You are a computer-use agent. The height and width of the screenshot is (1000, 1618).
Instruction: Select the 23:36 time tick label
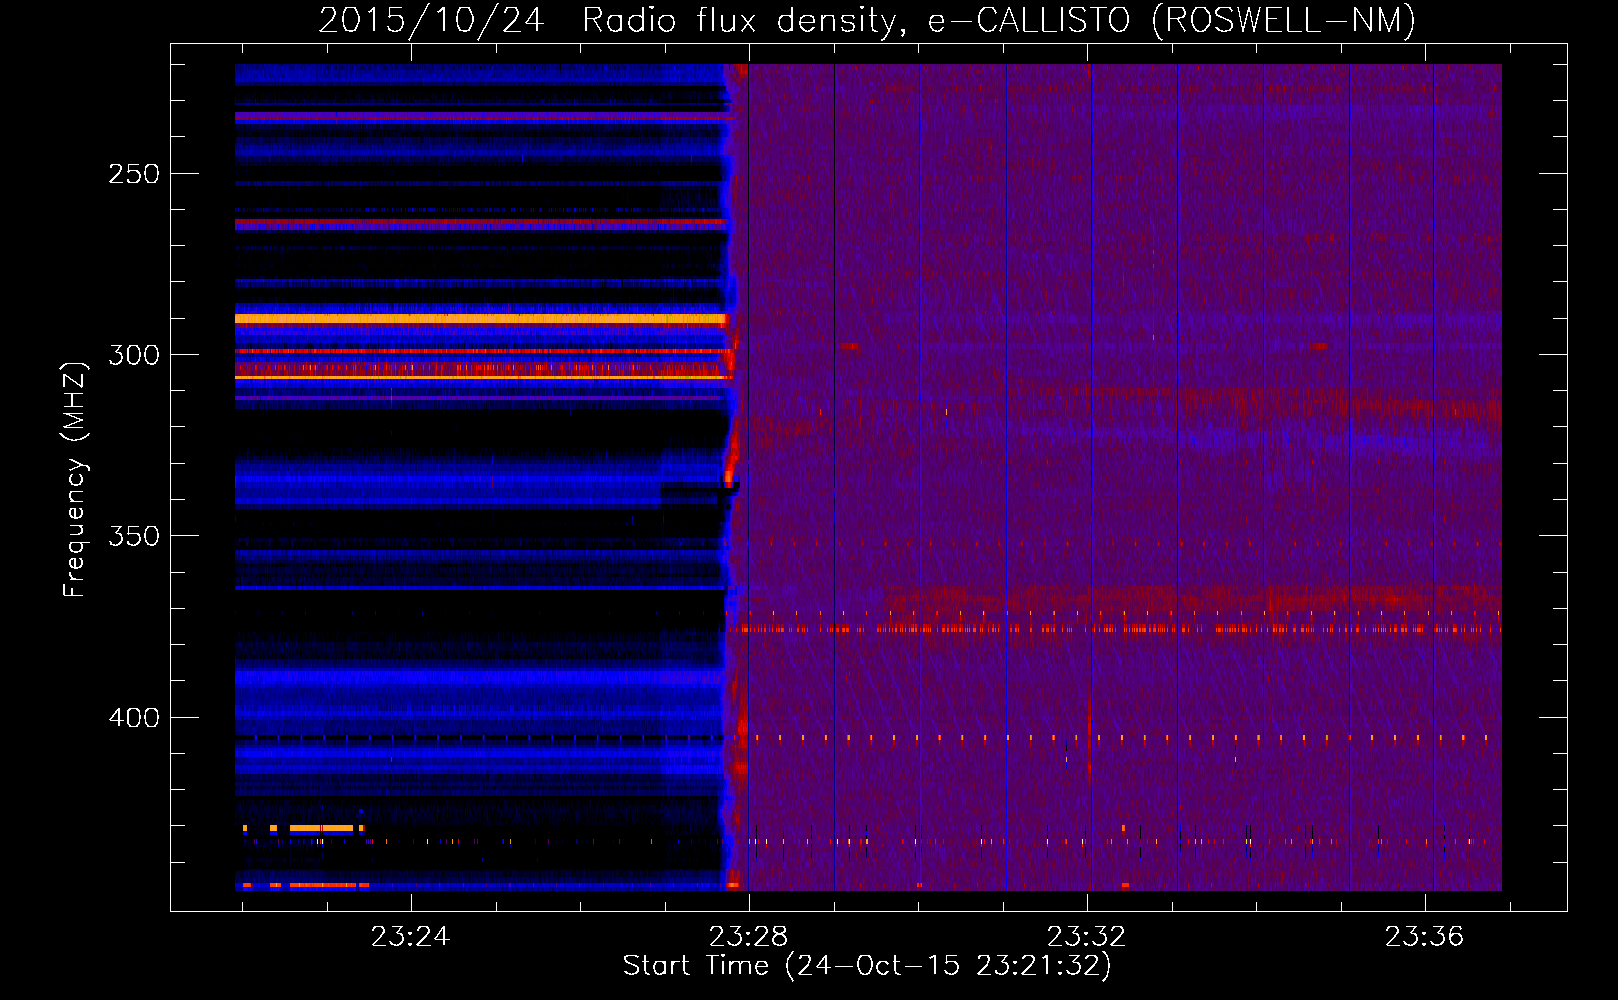pos(1424,936)
